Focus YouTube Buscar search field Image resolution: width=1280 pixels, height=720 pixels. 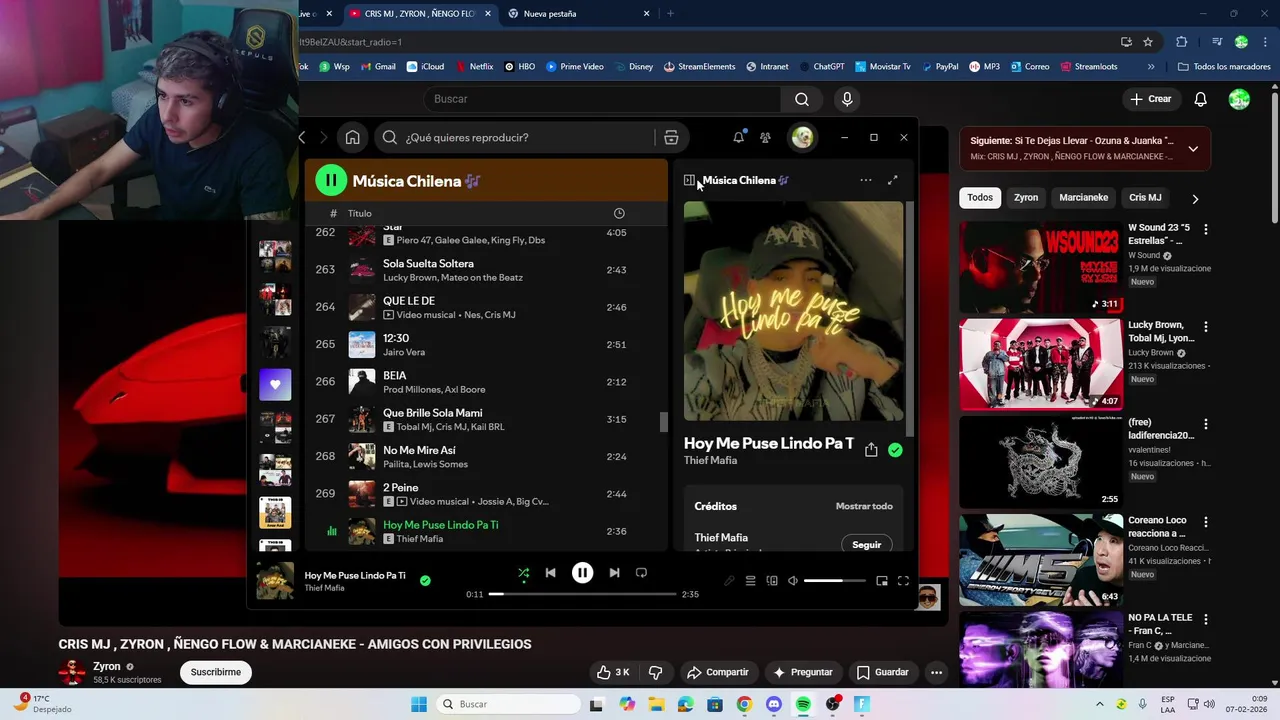[x=602, y=99]
